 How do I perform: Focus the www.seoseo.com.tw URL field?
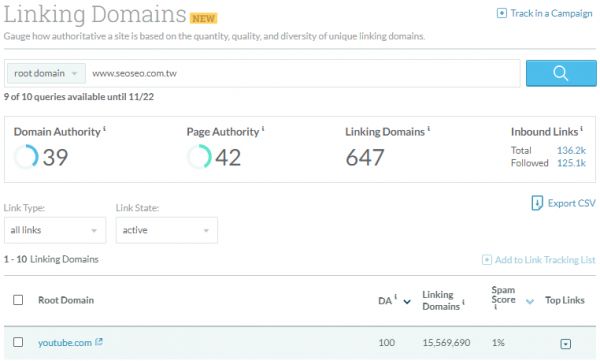click(x=302, y=73)
